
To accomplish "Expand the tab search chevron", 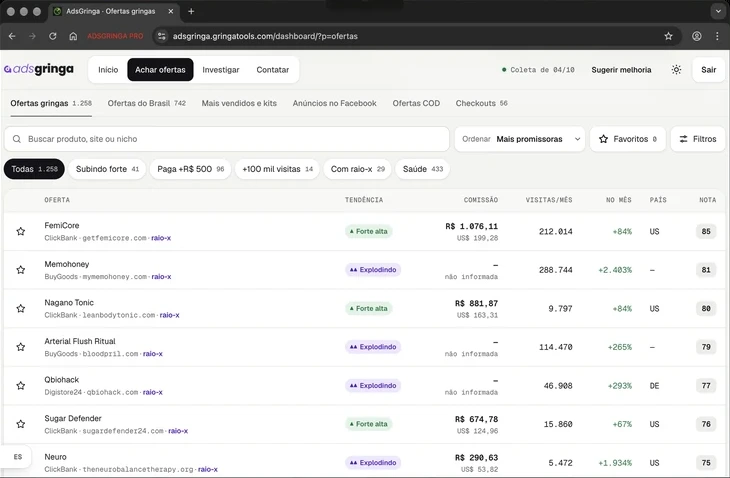I will click(718, 11).
